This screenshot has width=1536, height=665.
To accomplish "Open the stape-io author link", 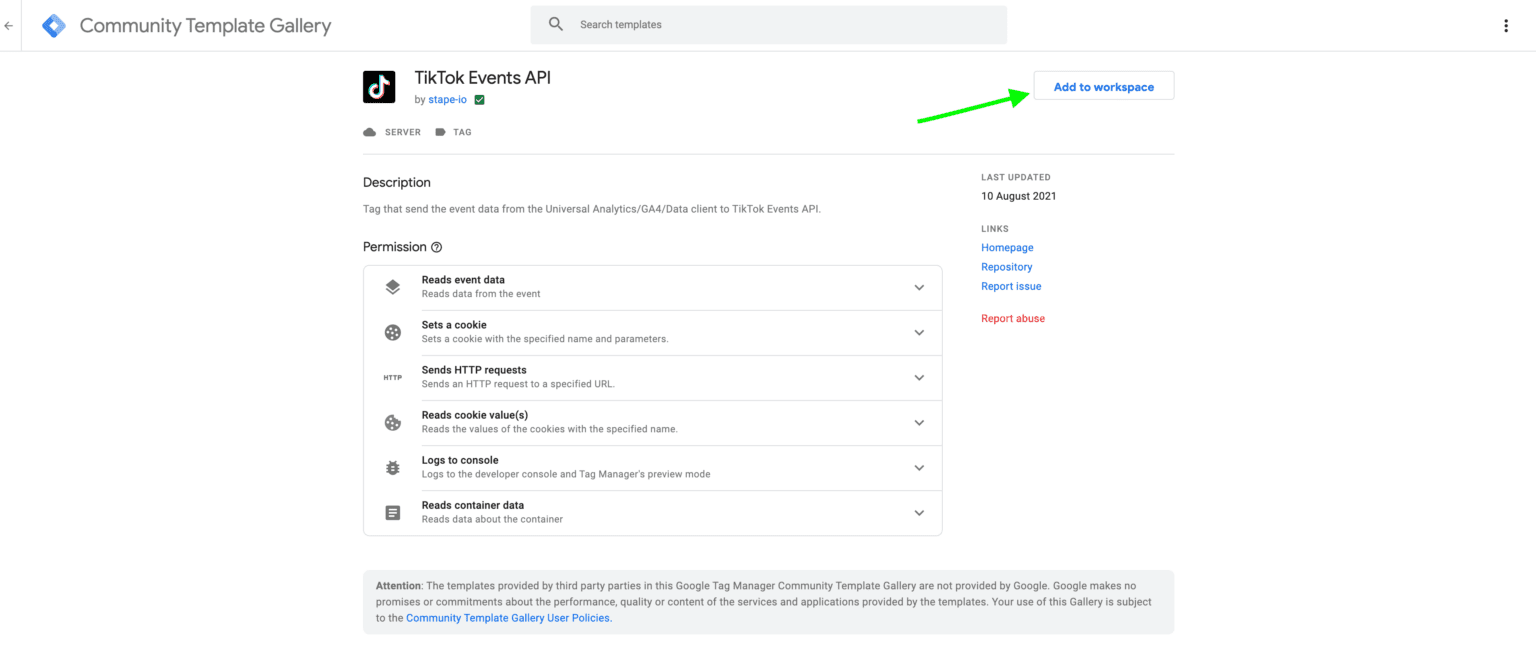I will click(x=447, y=100).
